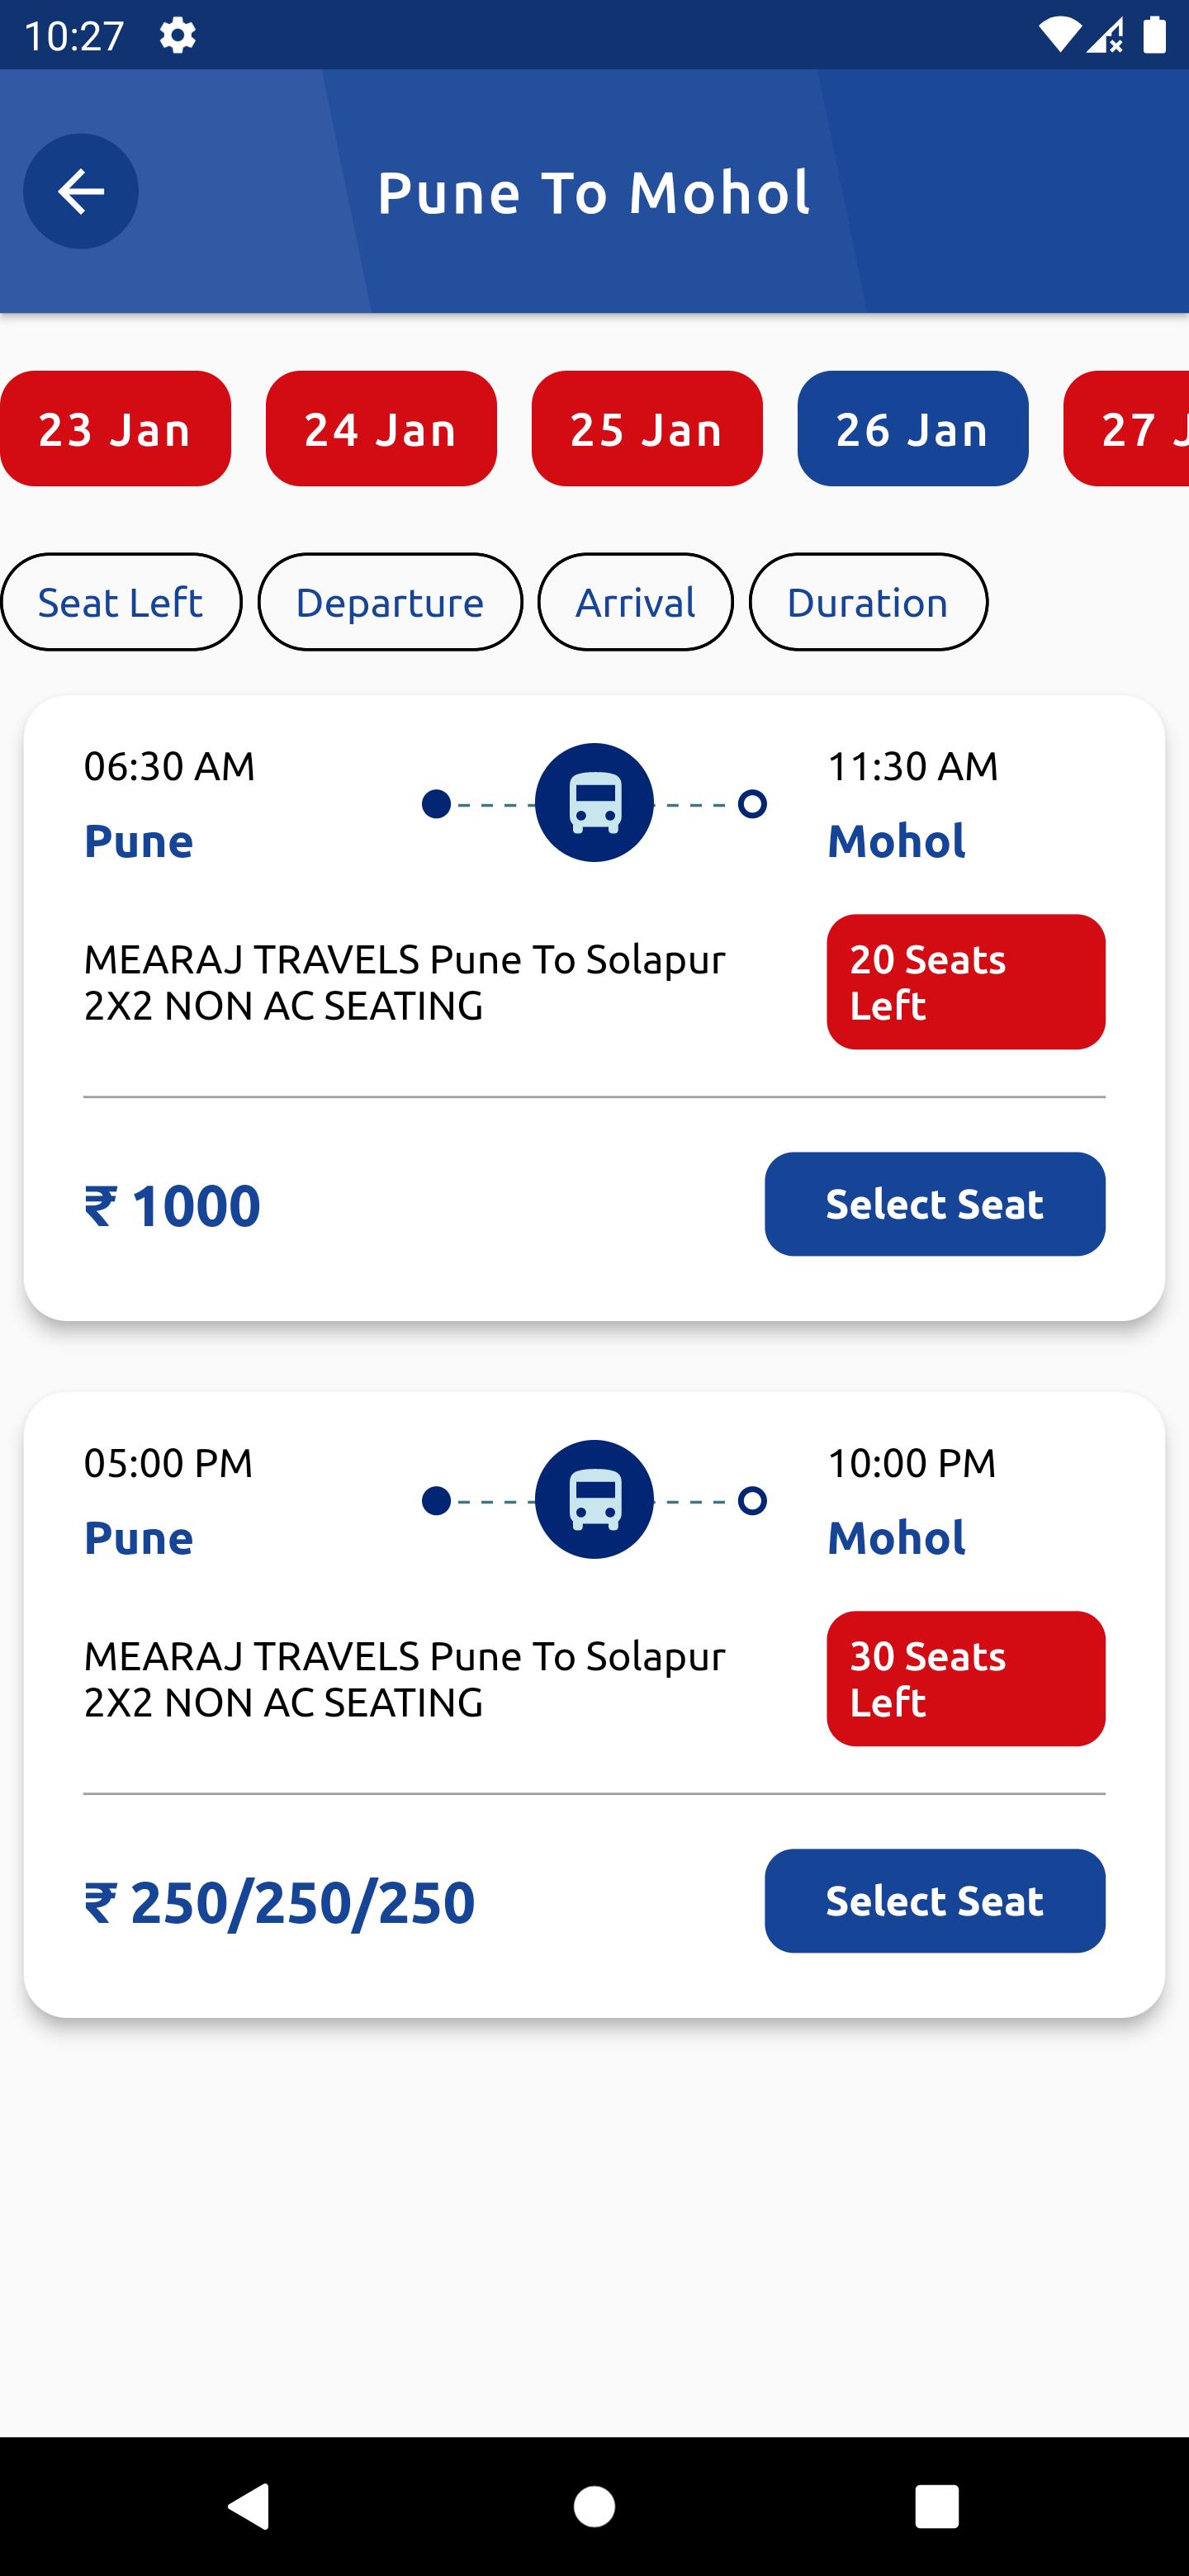Sort by Departure filter
The height and width of the screenshot is (2576, 1189).
coord(390,602)
